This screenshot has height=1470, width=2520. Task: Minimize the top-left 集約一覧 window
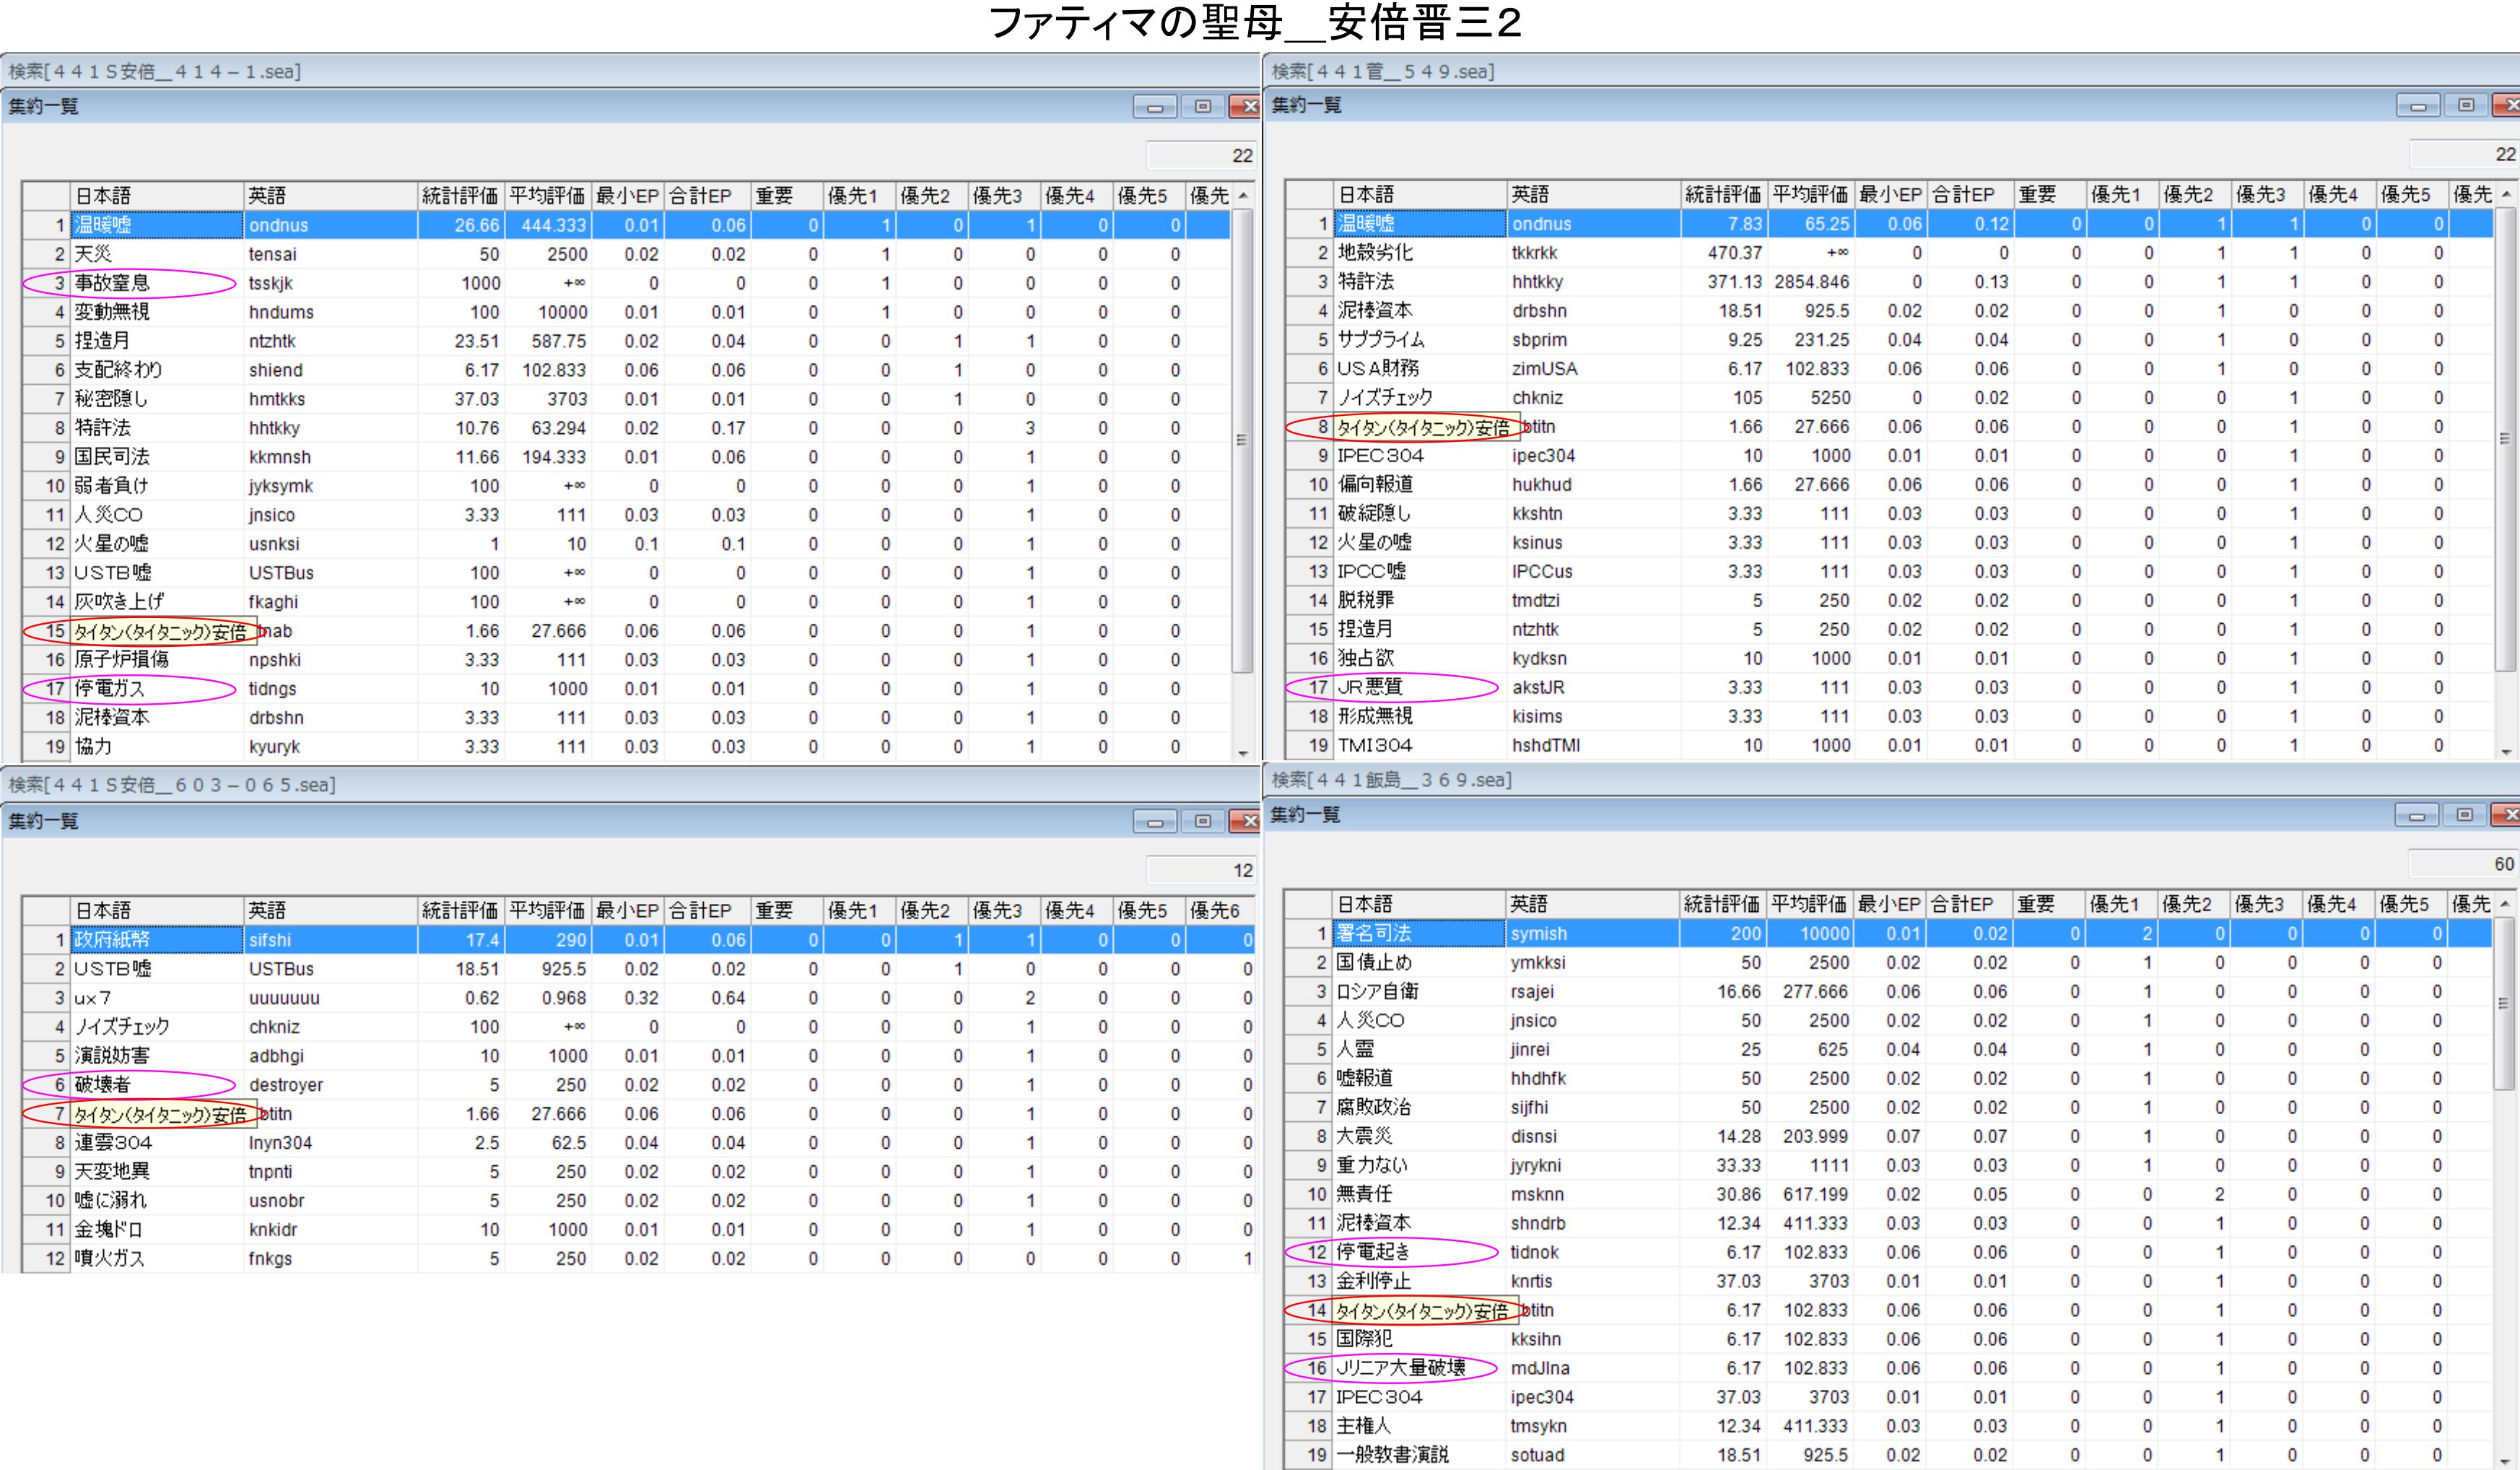(x=1154, y=107)
